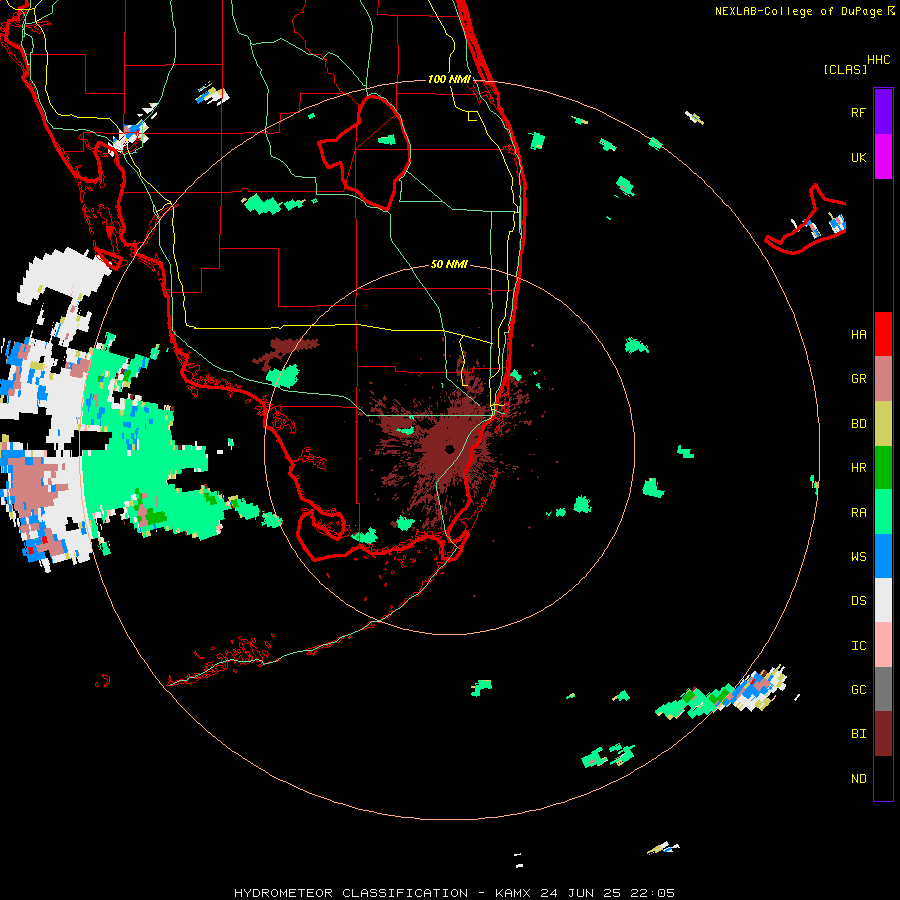This screenshot has width=900, height=900.
Task: Click the ND legend label
Action: click(858, 778)
